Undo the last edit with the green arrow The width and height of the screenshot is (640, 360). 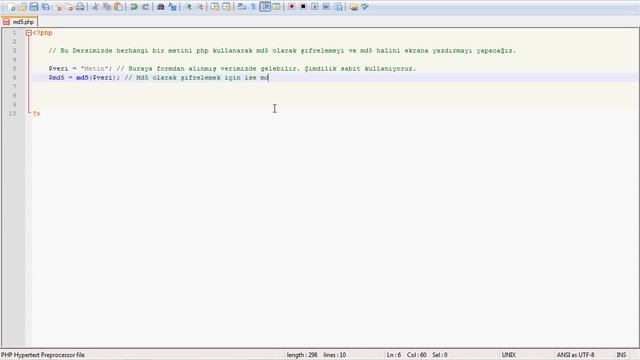[x=133, y=7]
